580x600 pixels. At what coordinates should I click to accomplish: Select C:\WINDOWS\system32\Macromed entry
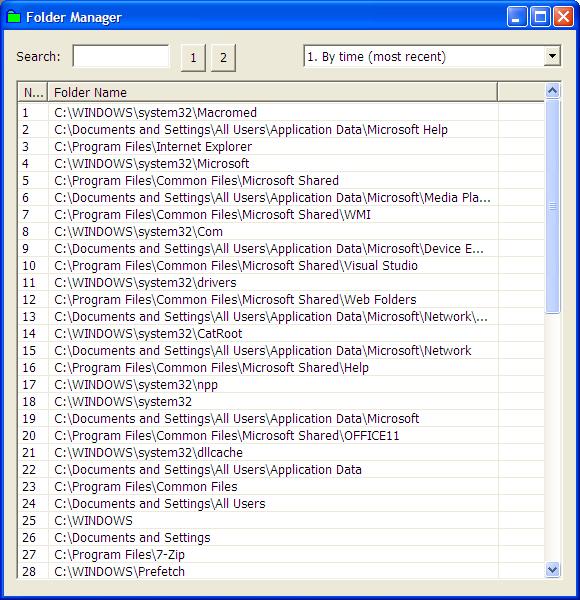tap(281, 112)
